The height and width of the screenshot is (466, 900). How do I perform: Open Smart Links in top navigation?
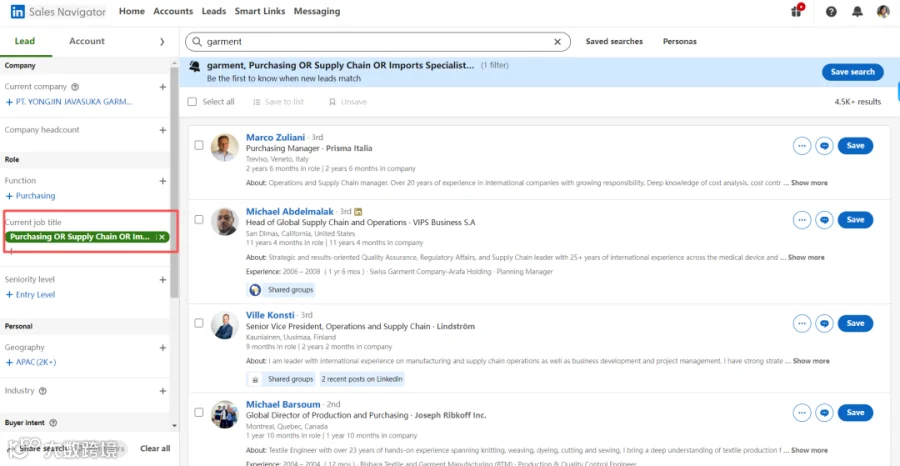pos(260,11)
